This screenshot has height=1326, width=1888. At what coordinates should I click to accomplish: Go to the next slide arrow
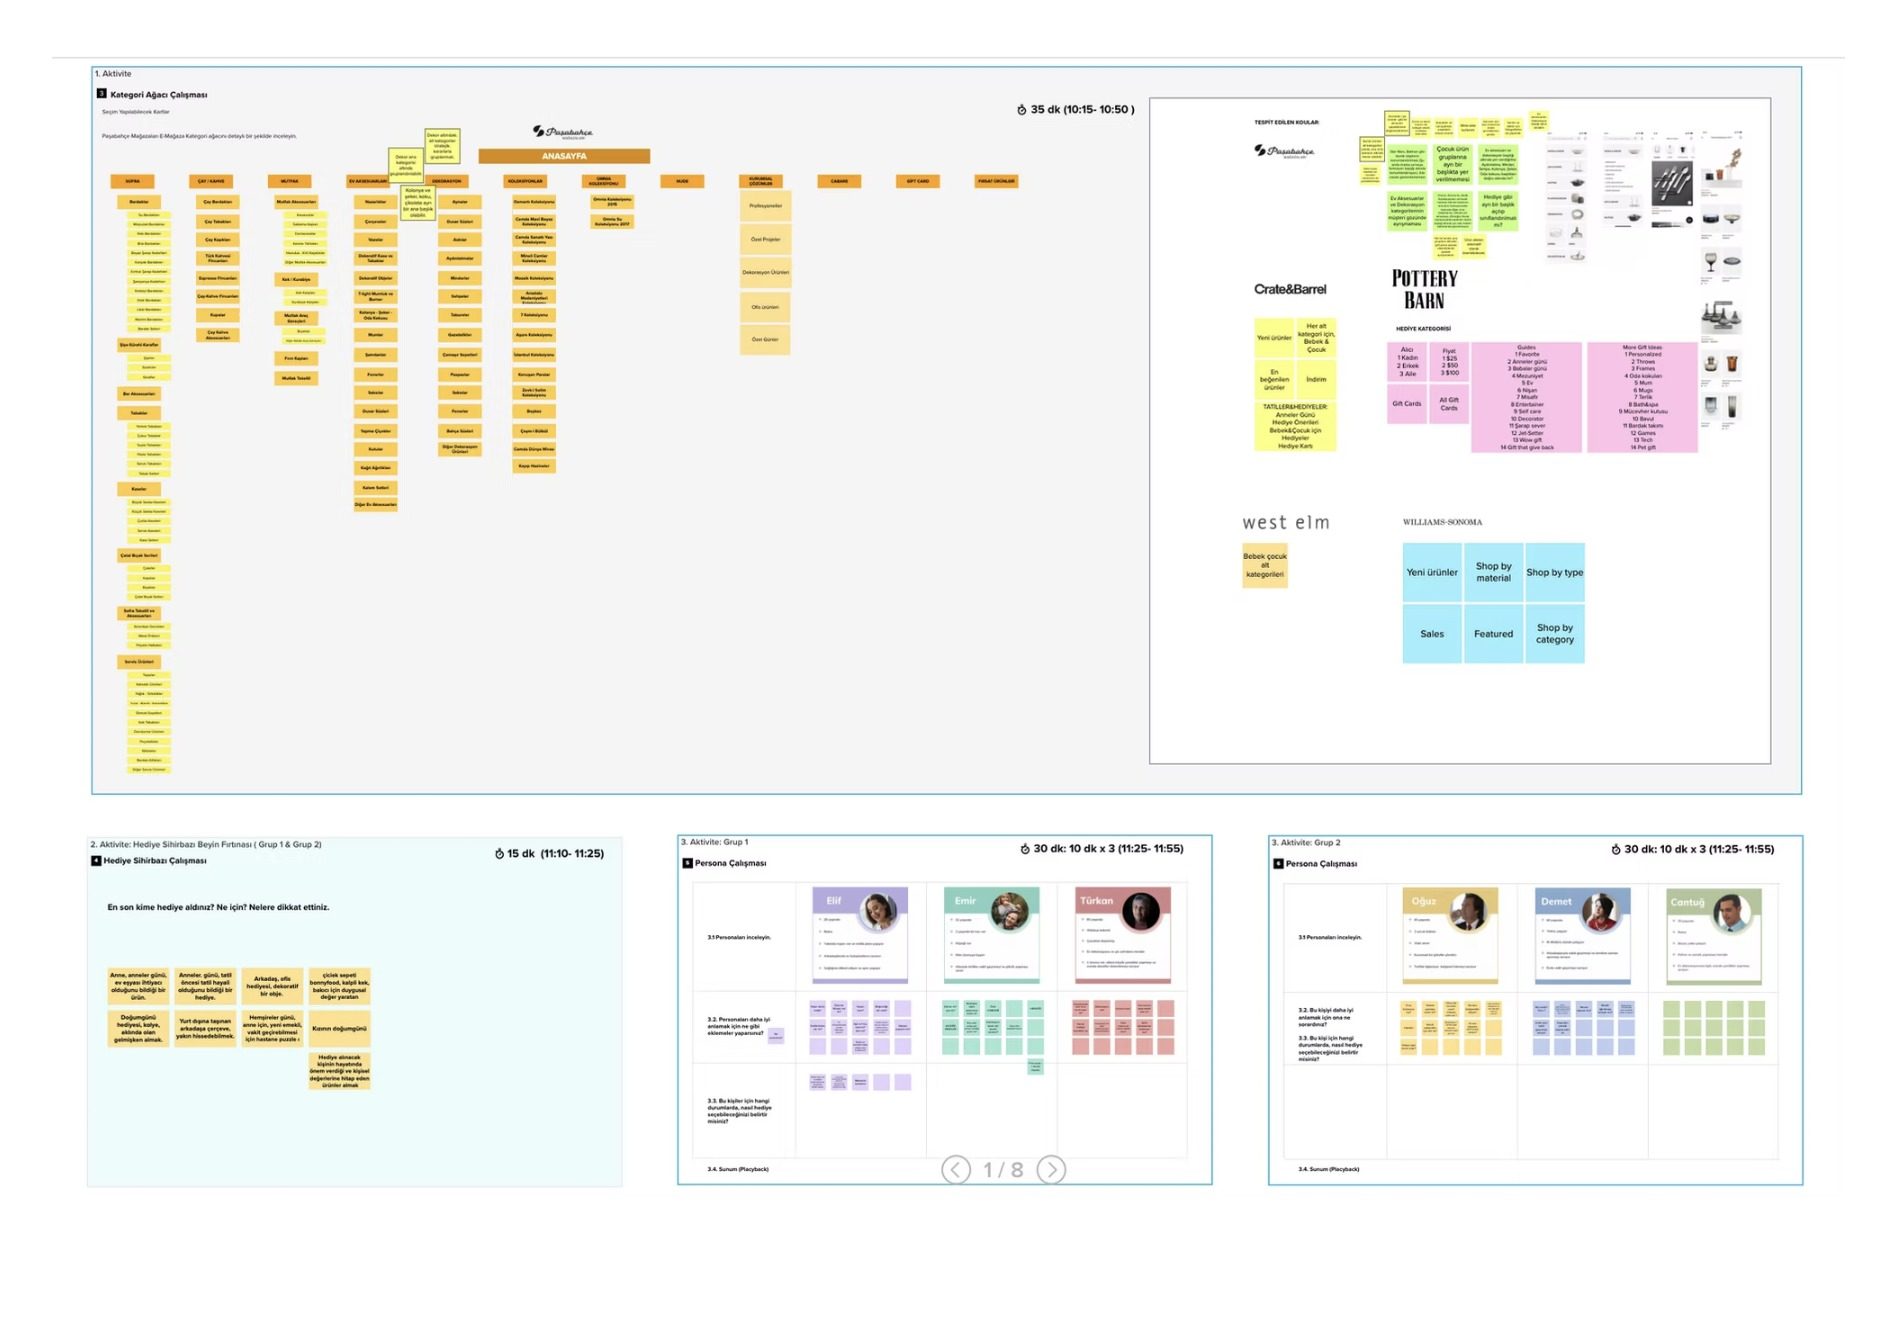tap(1051, 1169)
